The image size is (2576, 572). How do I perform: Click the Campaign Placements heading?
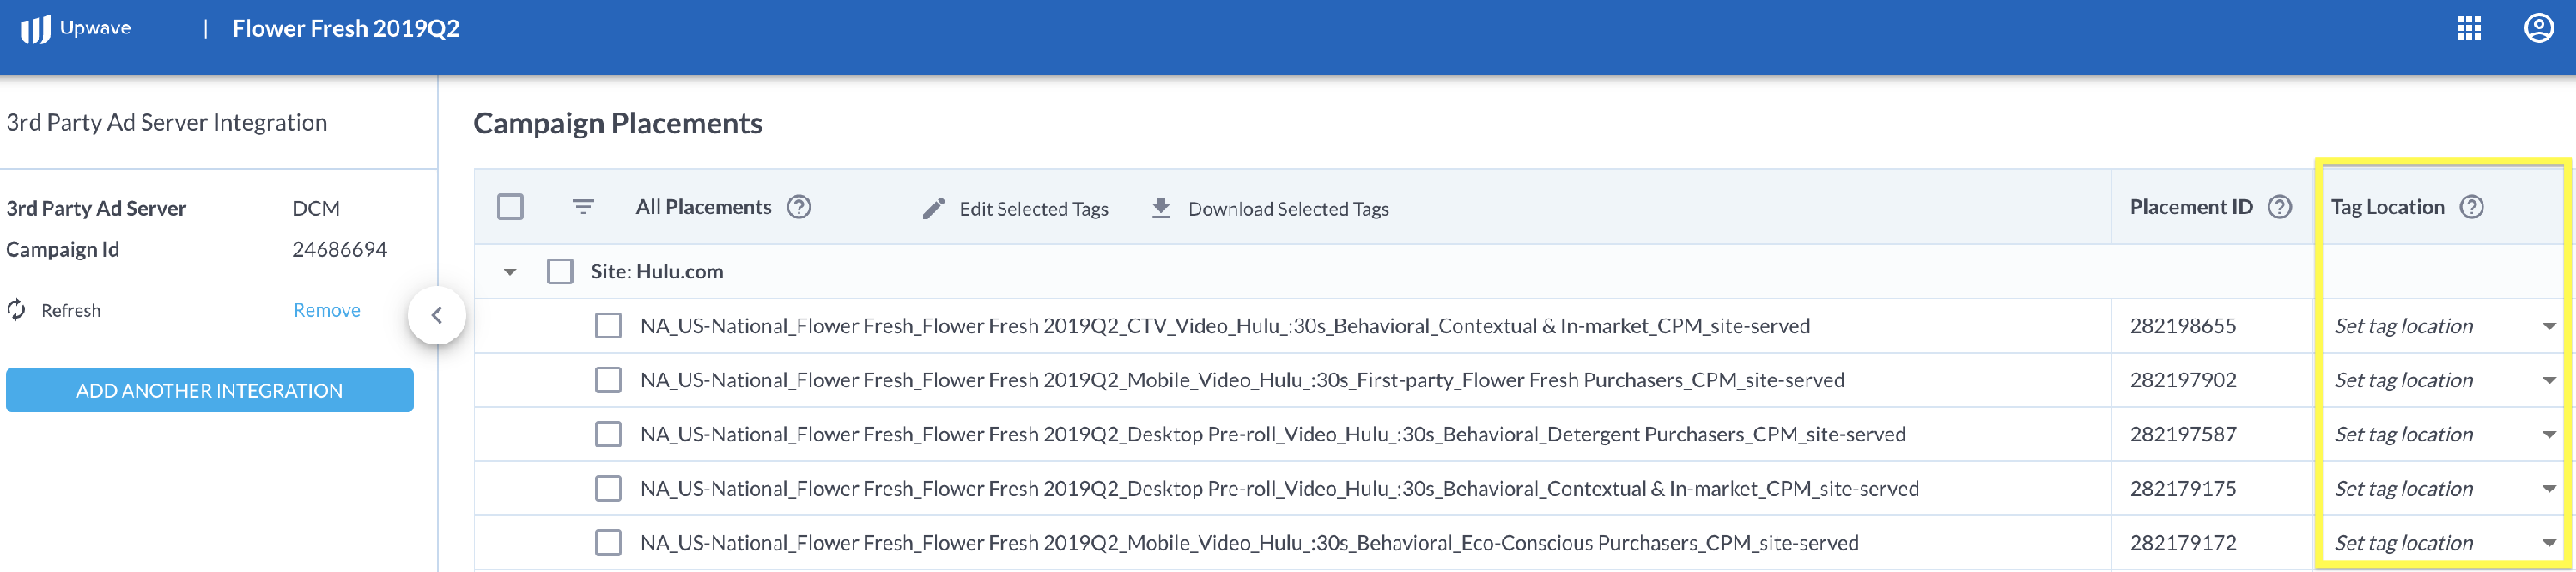[x=618, y=123]
